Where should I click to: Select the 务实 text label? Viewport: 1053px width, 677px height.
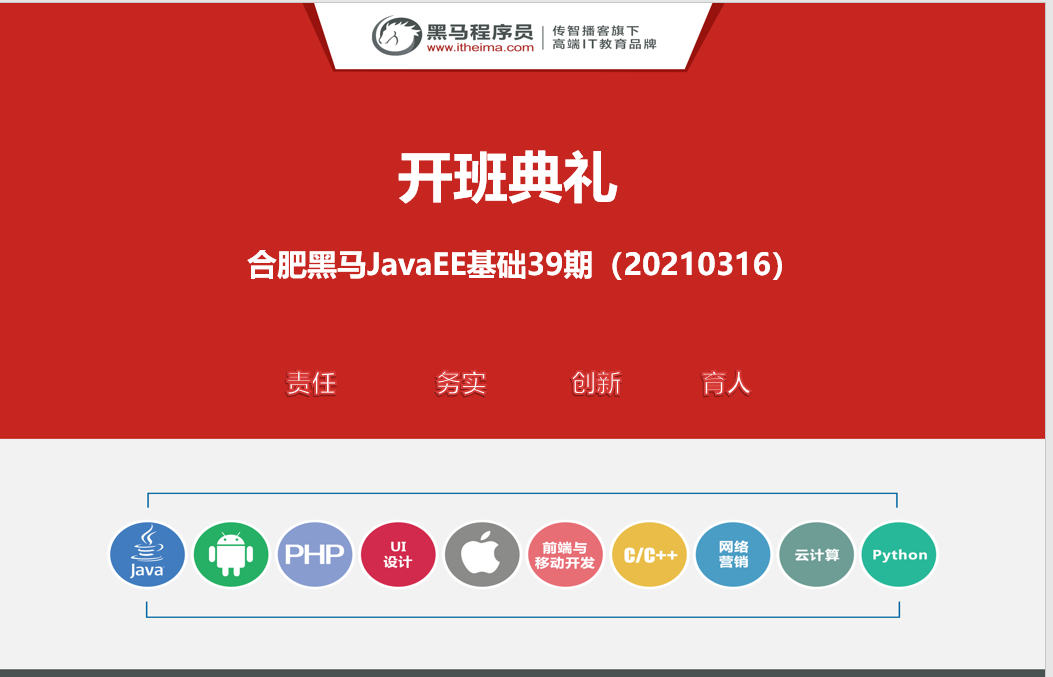tap(461, 384)
